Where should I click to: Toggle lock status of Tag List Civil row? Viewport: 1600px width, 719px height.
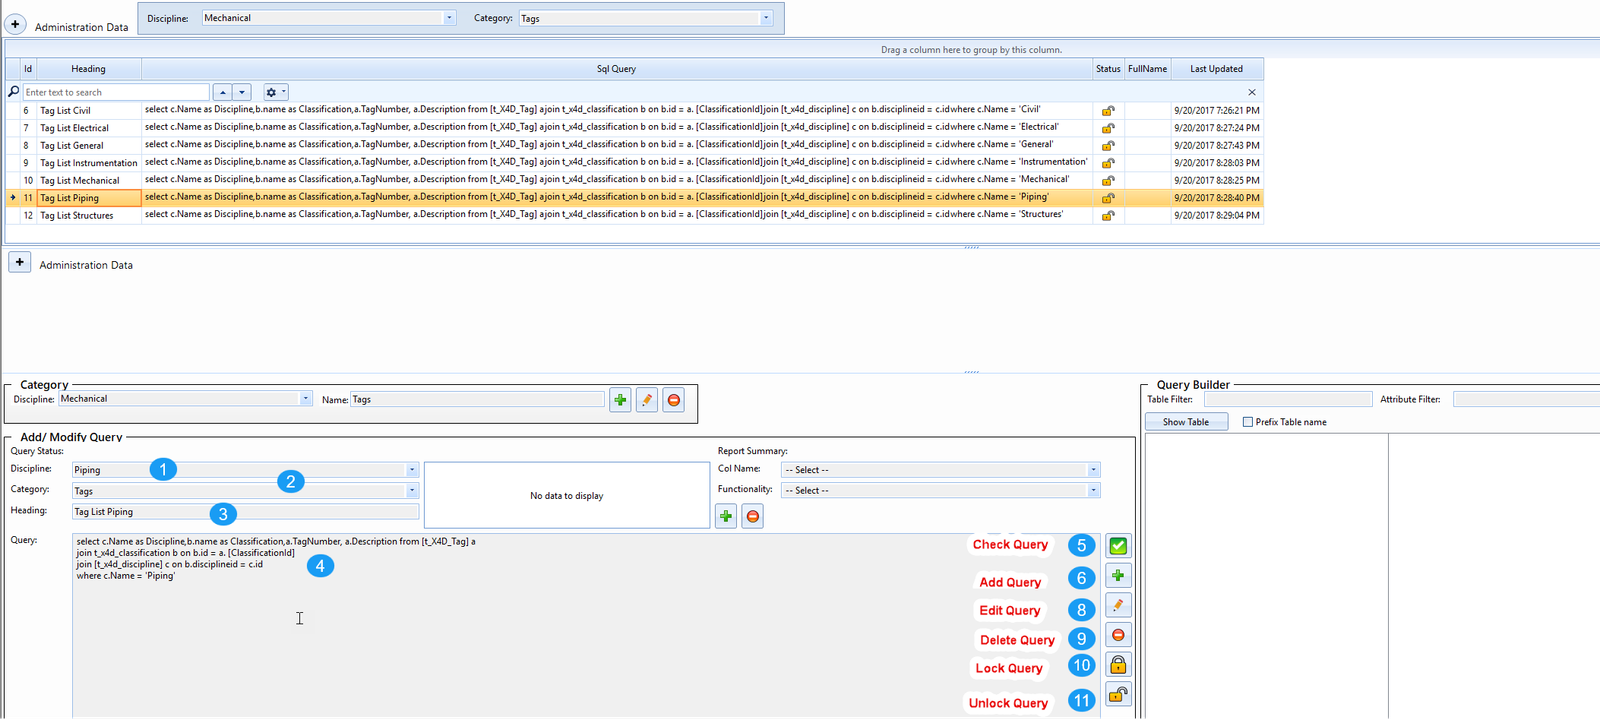[x=1108, y=111]
